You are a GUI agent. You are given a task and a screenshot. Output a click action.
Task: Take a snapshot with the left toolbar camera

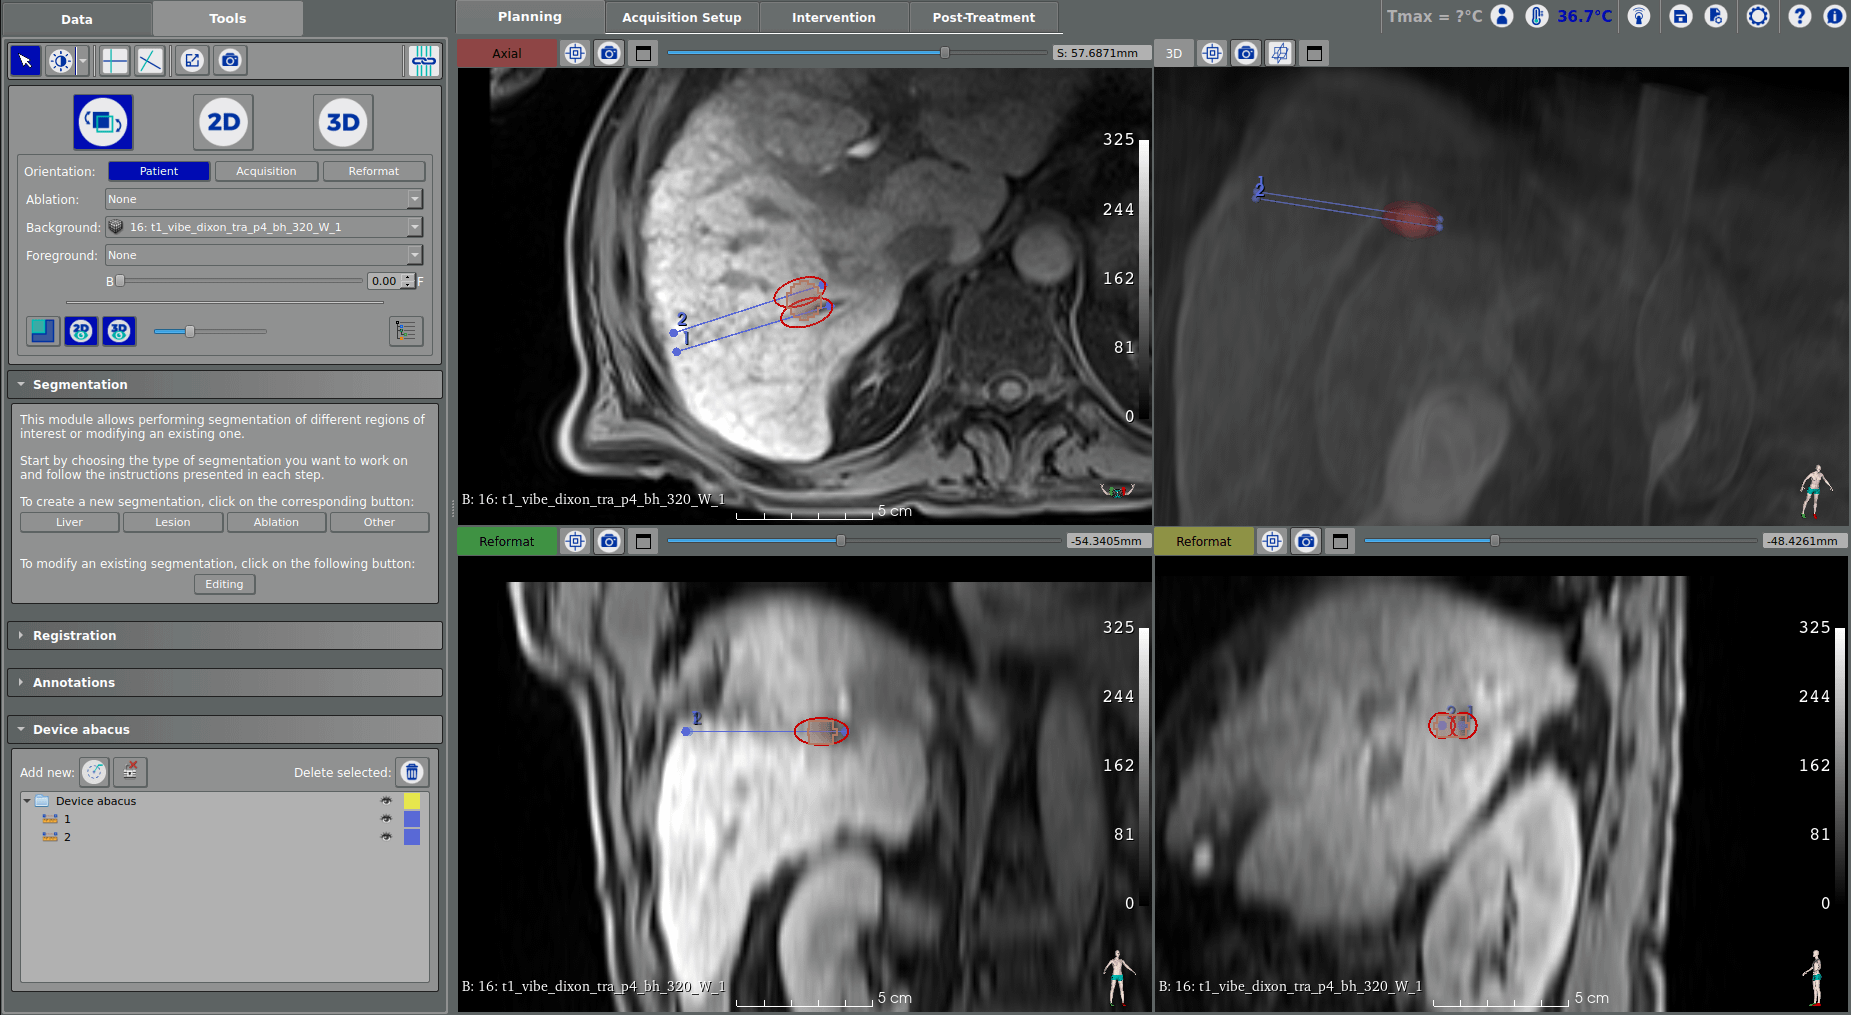pos(230,61)
